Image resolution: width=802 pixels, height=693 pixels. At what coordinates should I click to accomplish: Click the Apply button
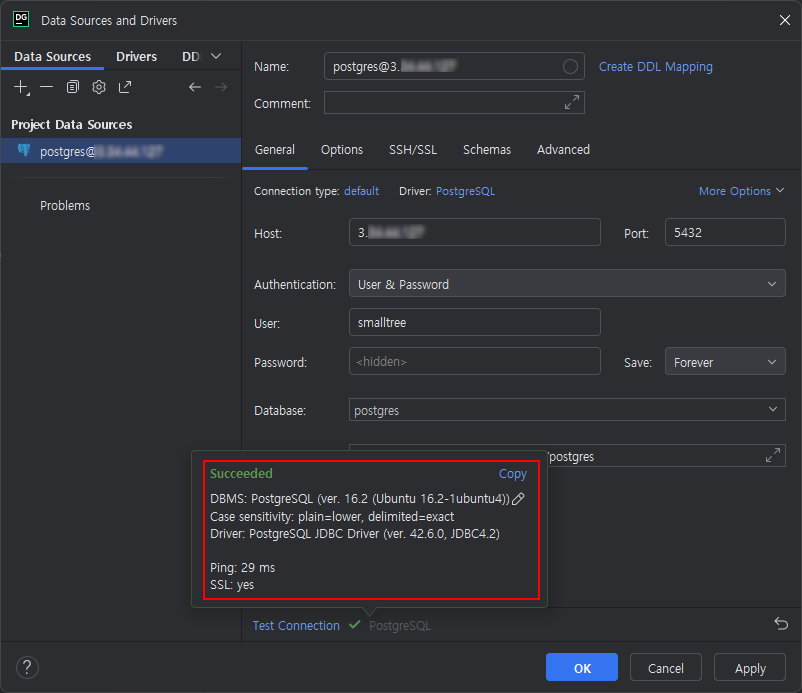pyautogui.click(x=750, y=667)
